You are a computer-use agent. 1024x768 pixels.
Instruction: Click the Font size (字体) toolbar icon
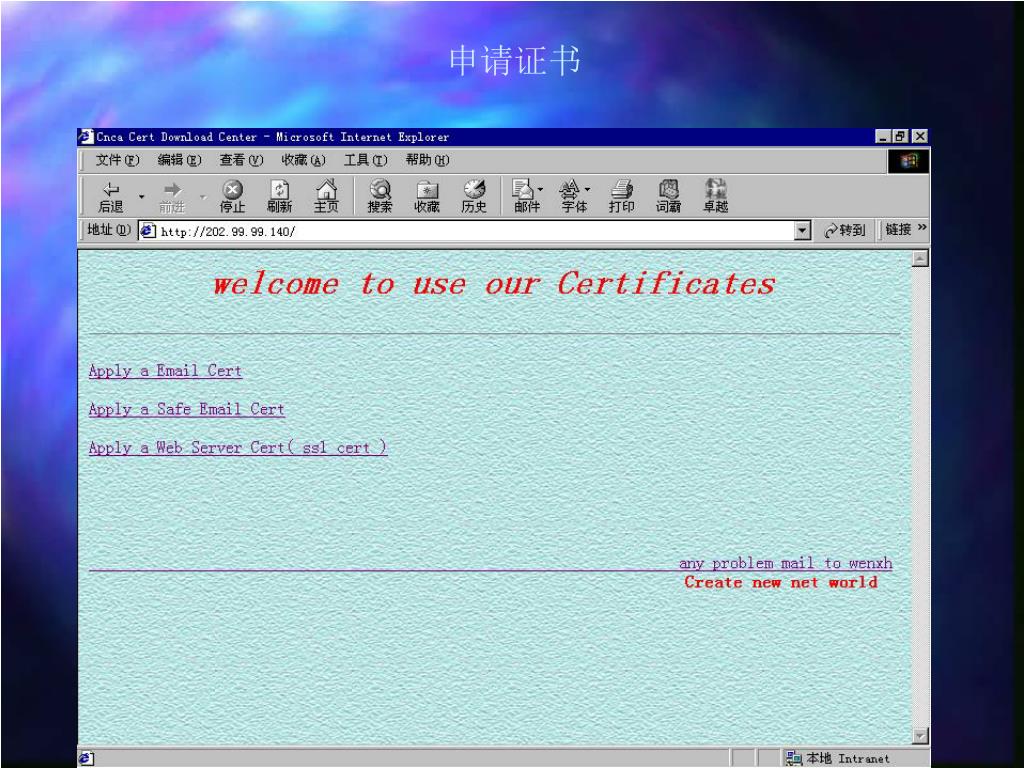point(572,196)
